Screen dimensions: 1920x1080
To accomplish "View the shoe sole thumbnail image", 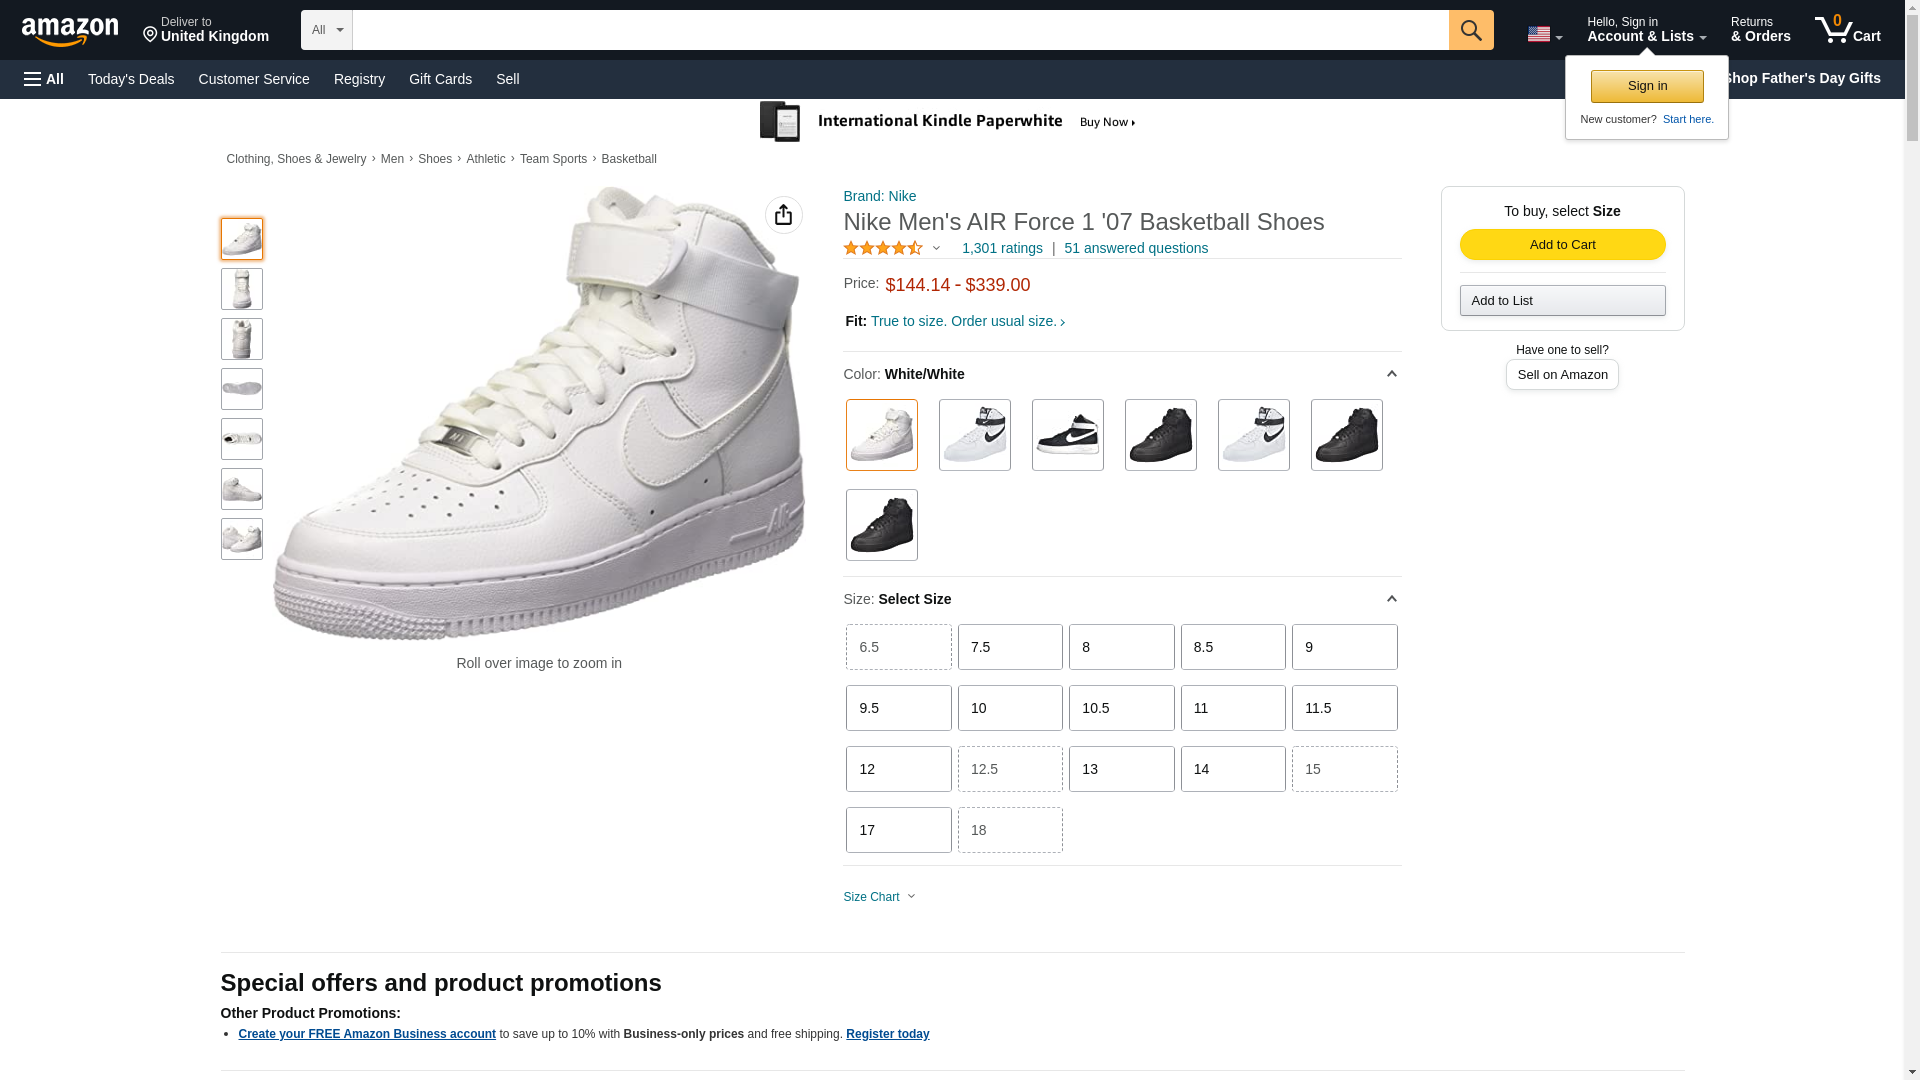I will (242, 389).
